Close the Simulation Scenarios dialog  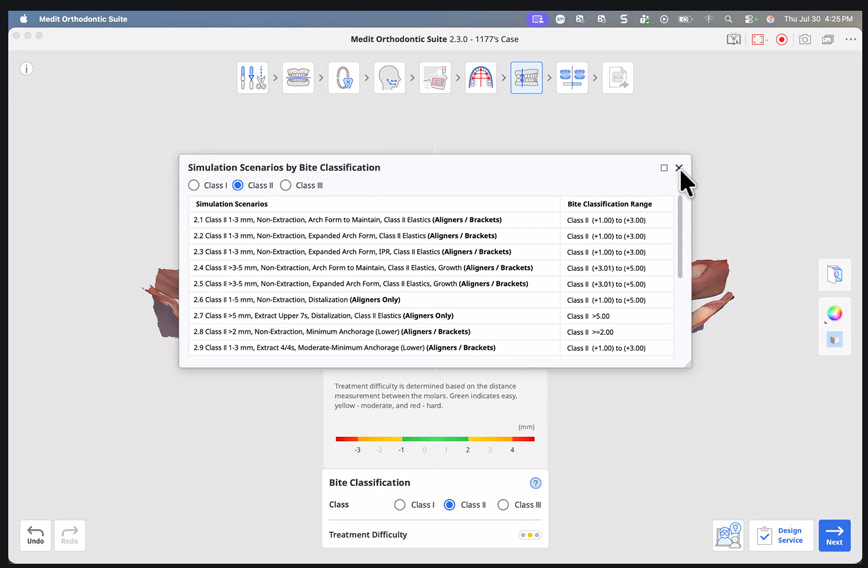pyautogui.click(x=679, y=167)
